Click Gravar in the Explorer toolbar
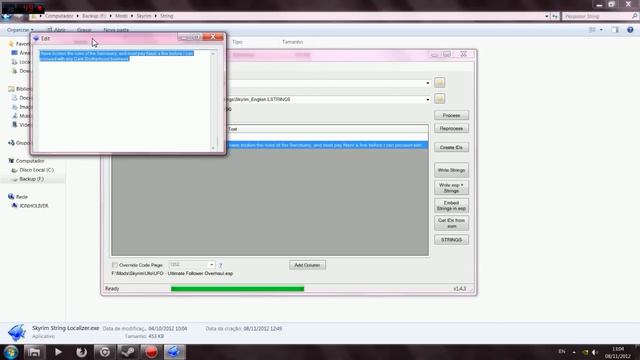 tap(84, 30)
